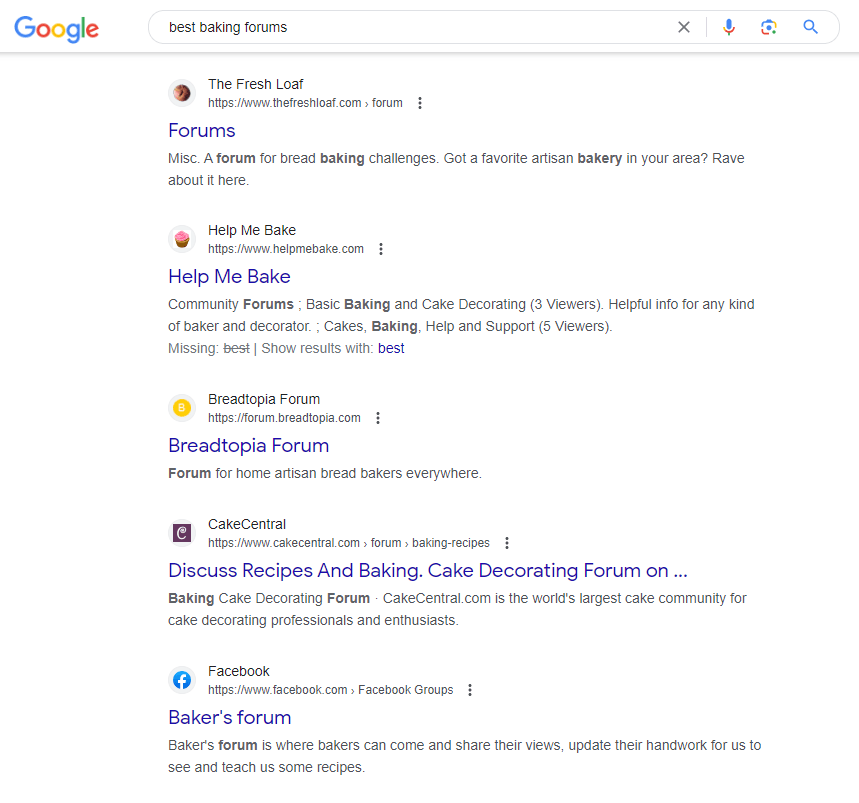Open 'Discuss Recipes And Baking' CakeCentral link

428,570
